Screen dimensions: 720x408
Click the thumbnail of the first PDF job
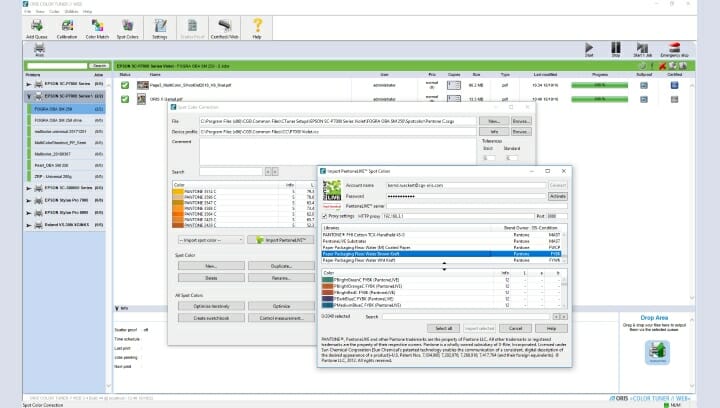[x=142, y=85]
